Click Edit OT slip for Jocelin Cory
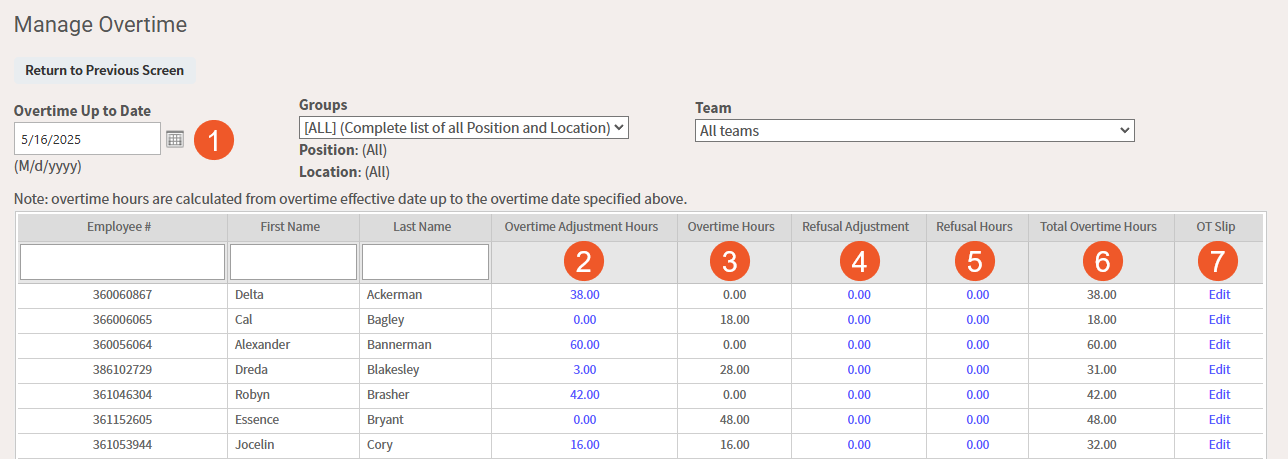Screen dimensions: 1288x459 point(1219,445)
